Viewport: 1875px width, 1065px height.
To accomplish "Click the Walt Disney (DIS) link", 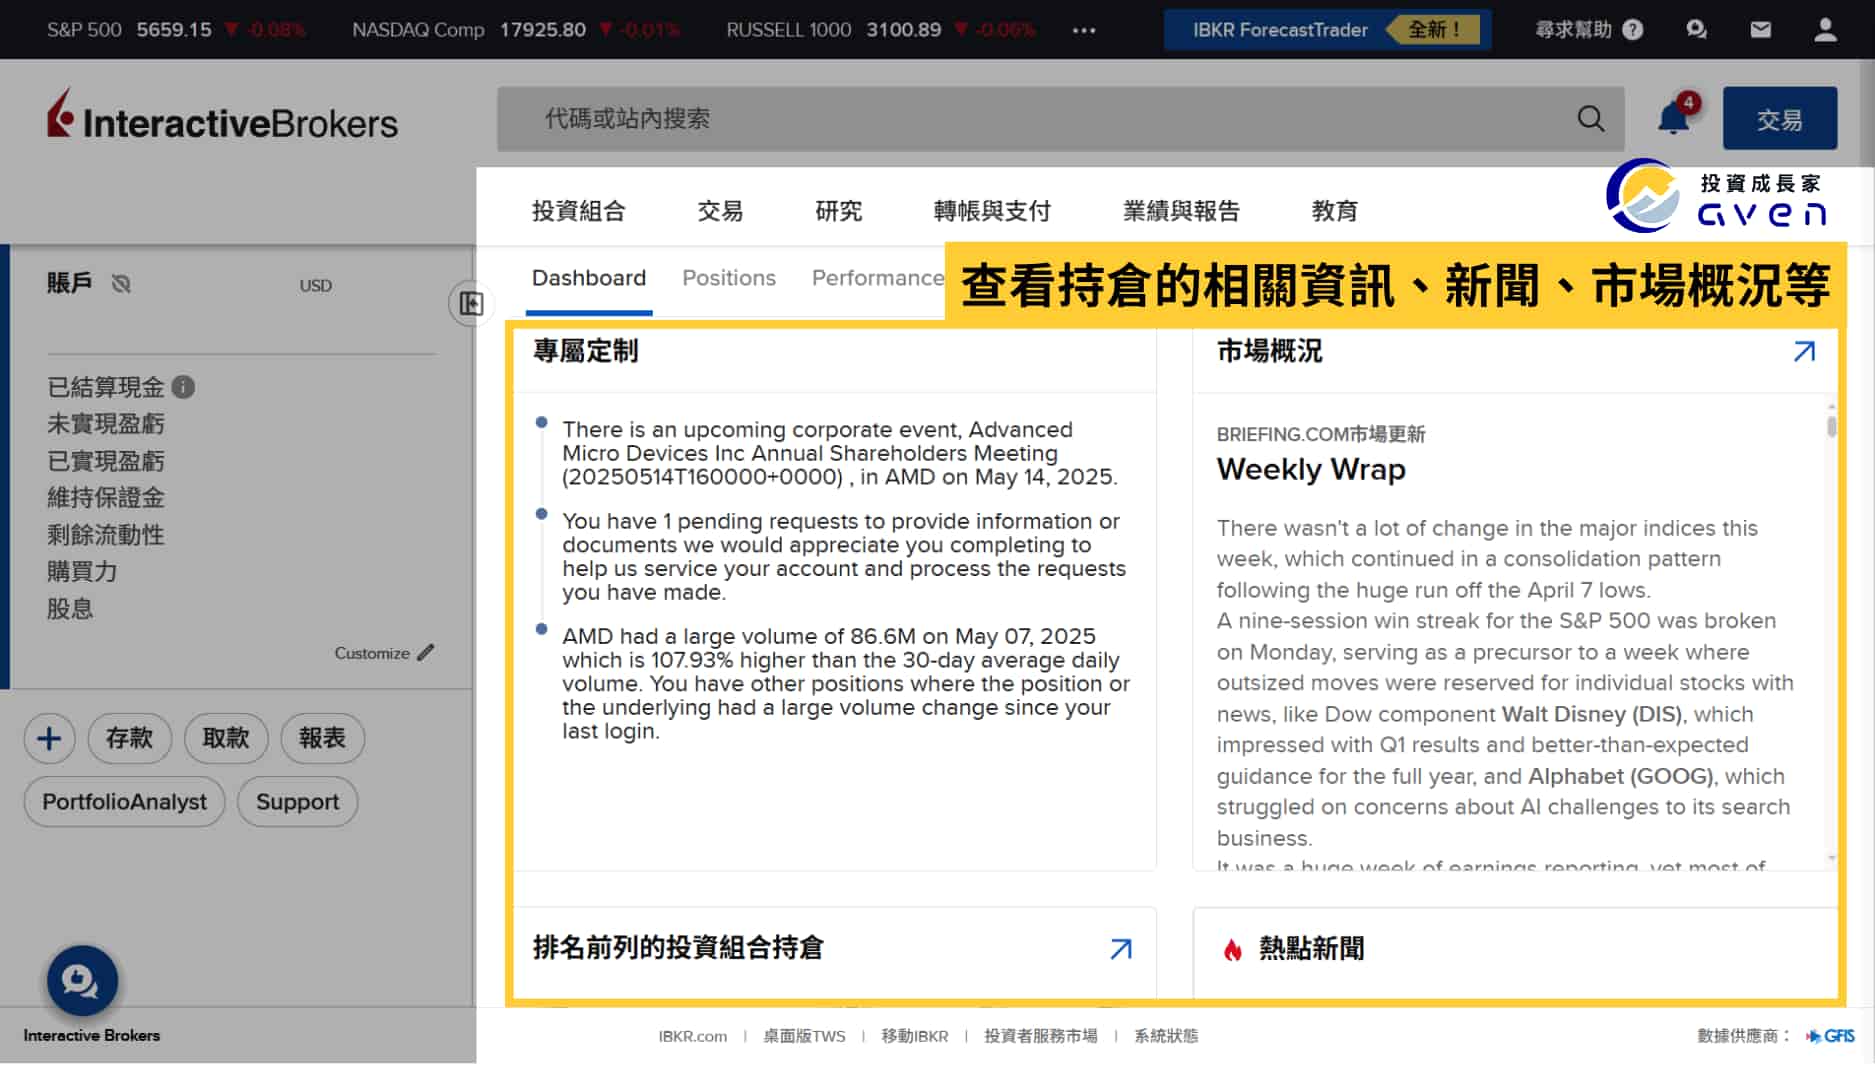I will tap(1593, 714).
